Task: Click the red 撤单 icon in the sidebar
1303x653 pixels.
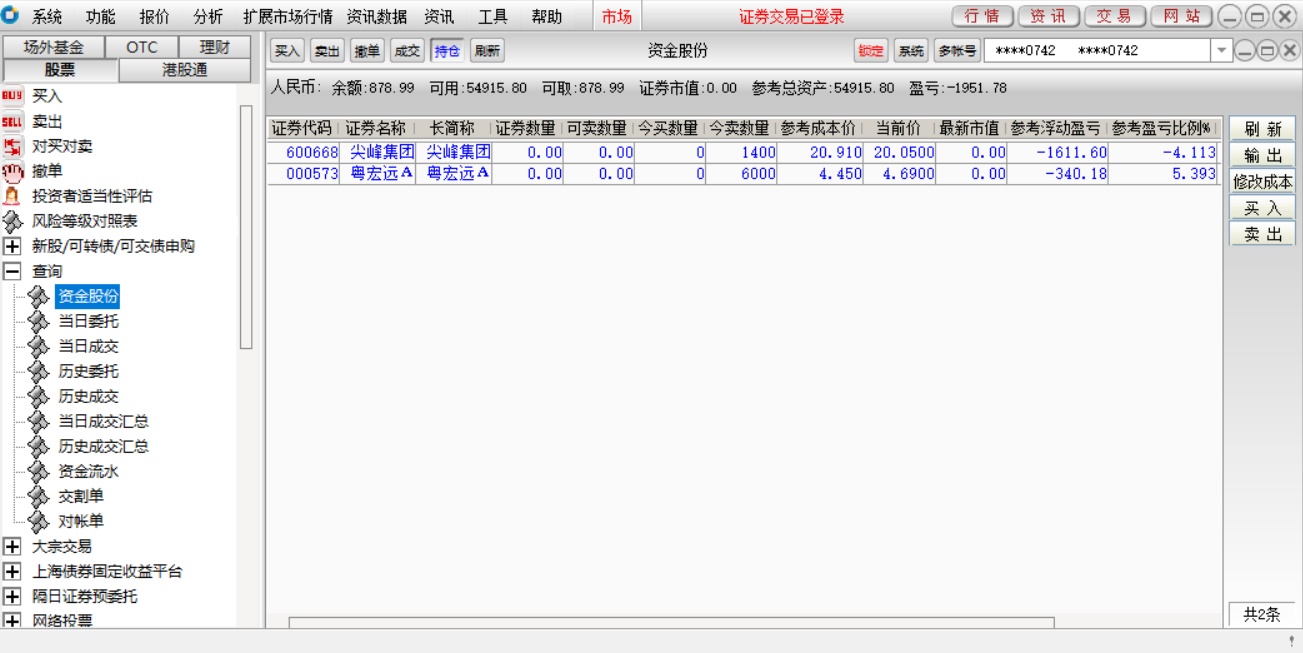Action: coord(12,171)
